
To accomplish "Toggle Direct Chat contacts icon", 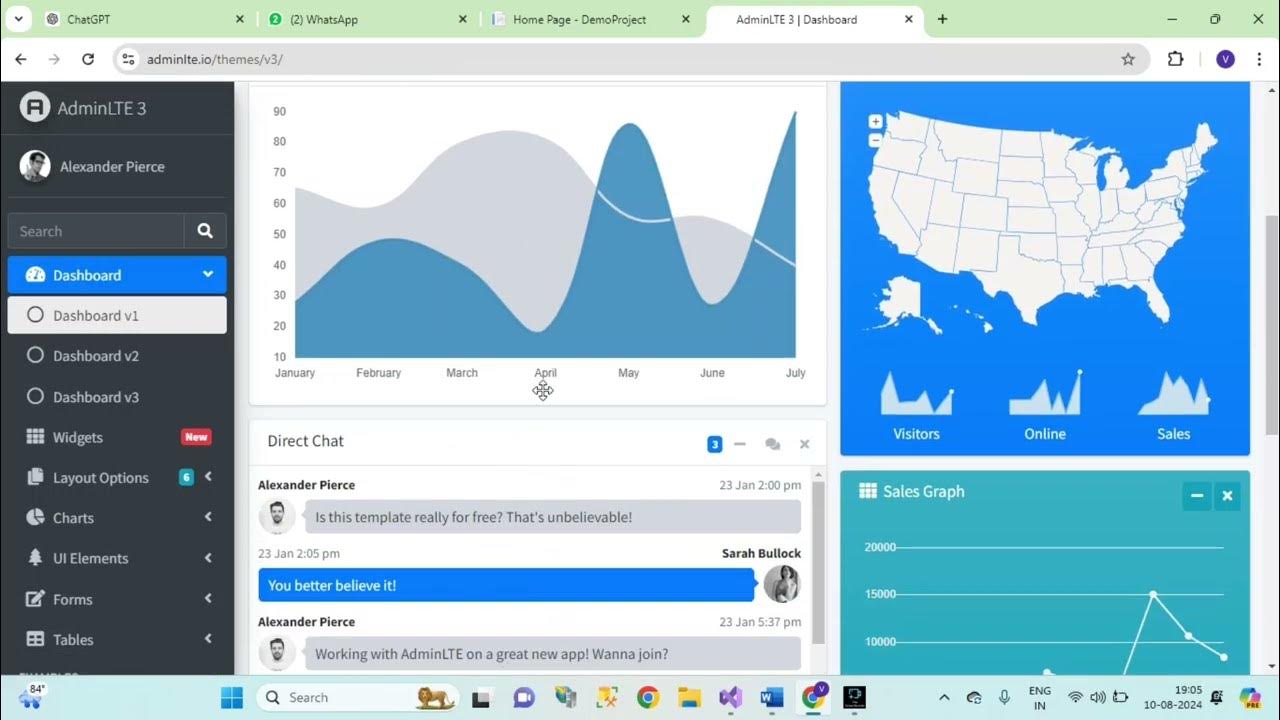I will pos(772,444).
